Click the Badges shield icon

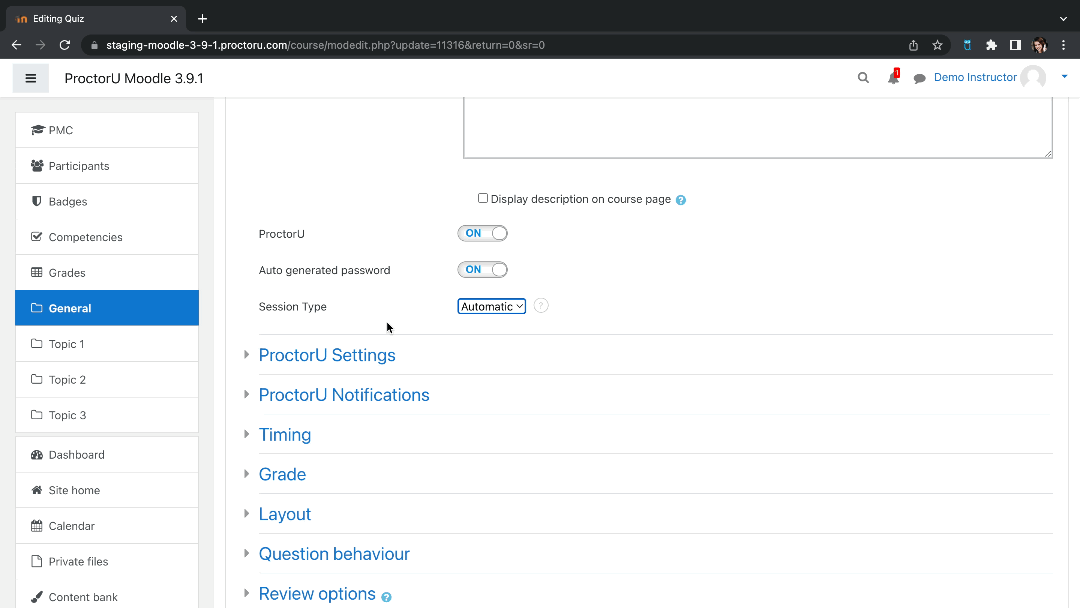pyautogui.click(x=37, y=201)
